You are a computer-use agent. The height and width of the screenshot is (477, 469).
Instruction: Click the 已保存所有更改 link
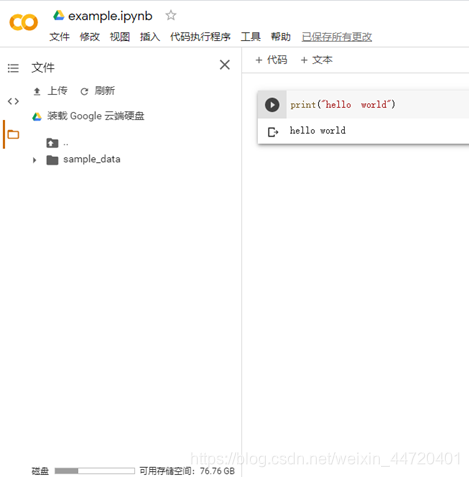(x=337, y=37)
